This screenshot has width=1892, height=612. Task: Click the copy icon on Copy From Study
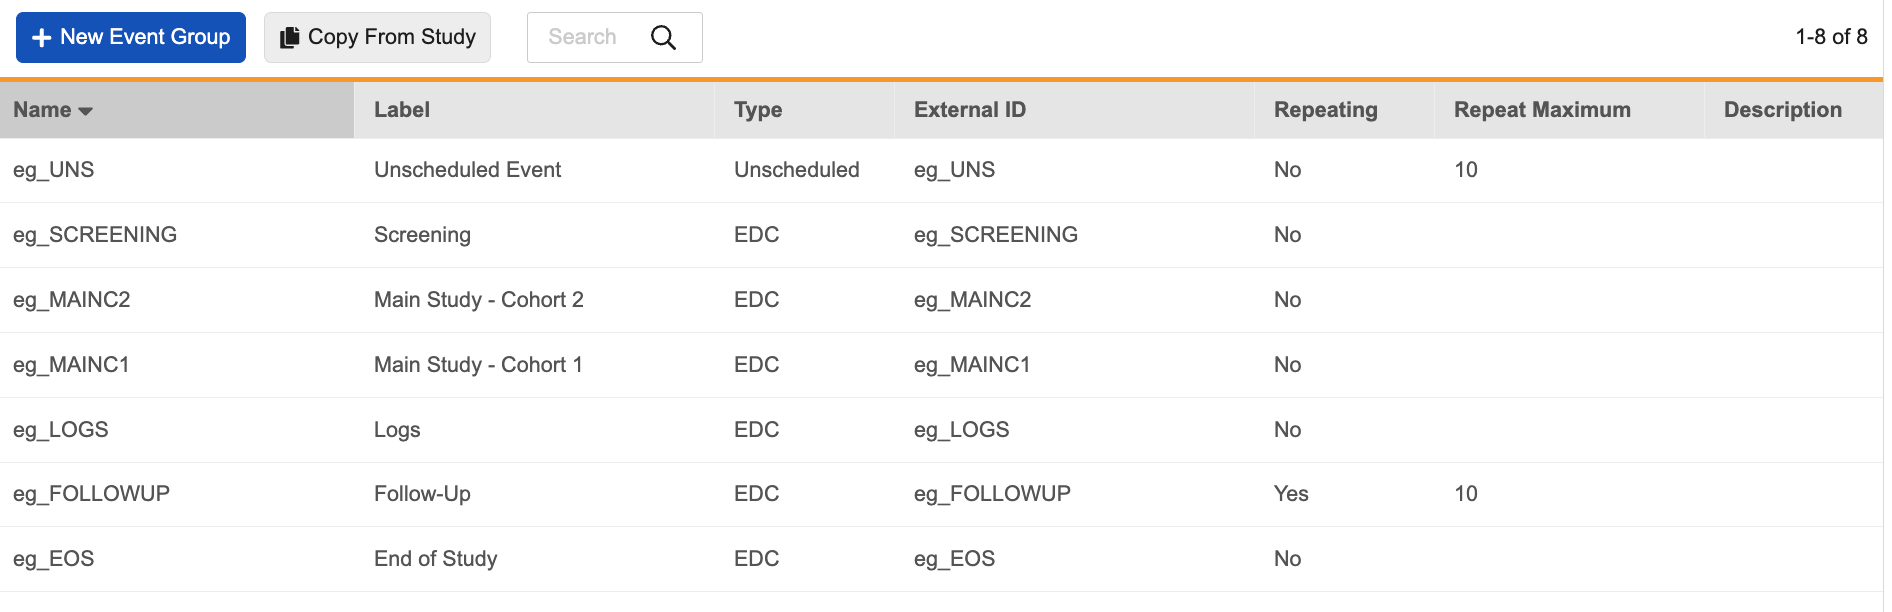(289, 38)
